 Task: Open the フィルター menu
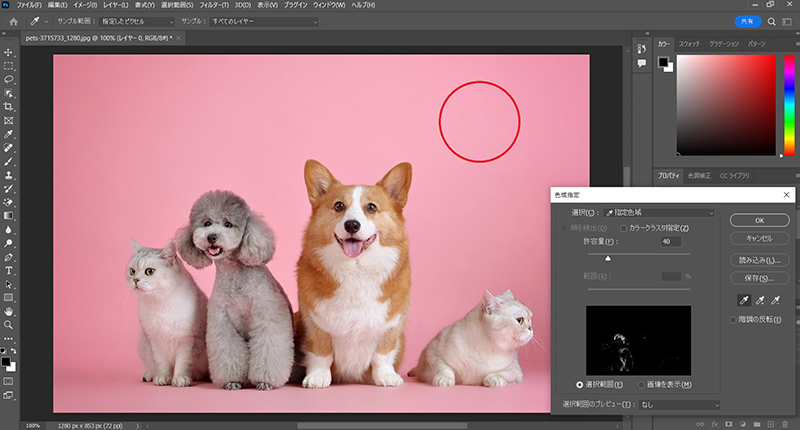pyautogui.click(x=214, y=5)
